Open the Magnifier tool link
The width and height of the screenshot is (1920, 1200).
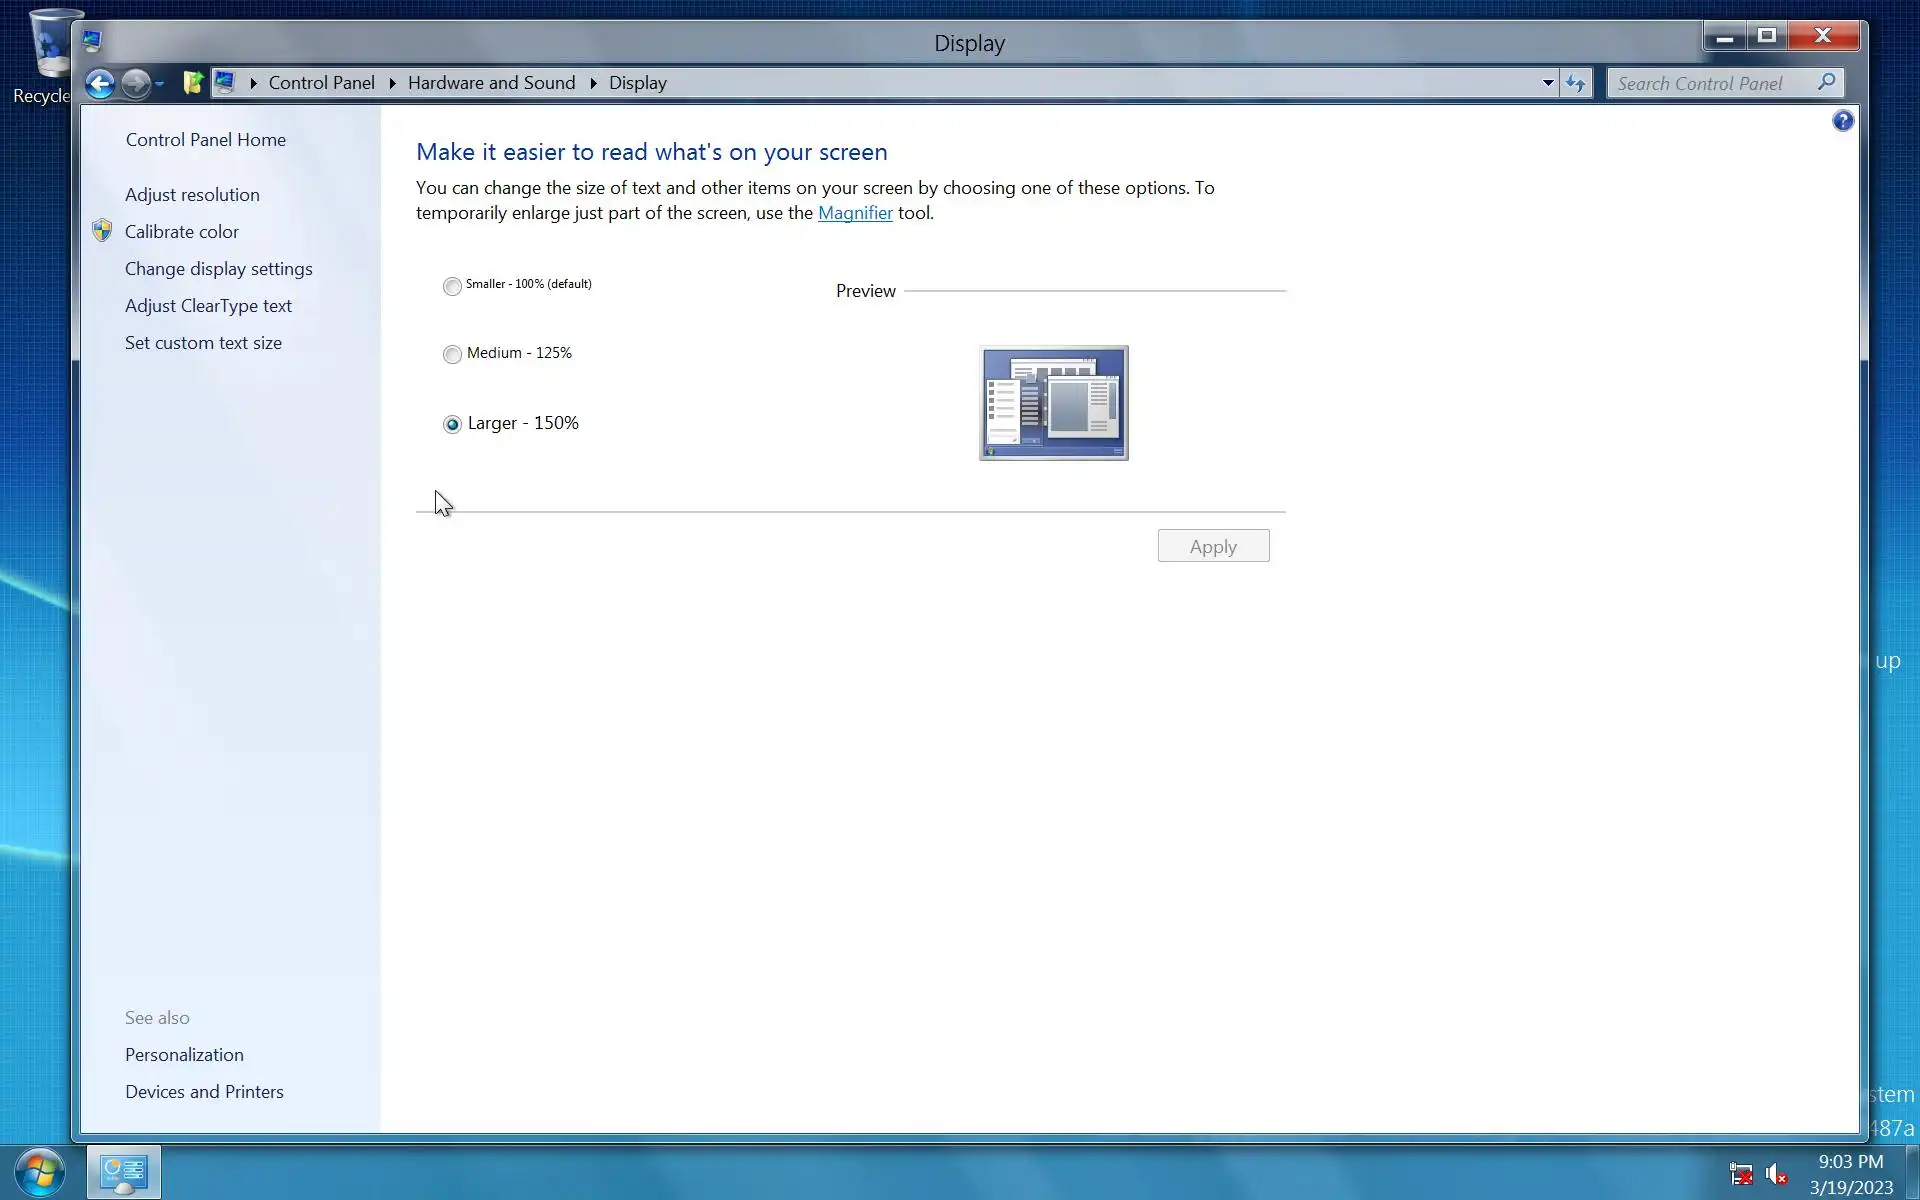[855, 213]
